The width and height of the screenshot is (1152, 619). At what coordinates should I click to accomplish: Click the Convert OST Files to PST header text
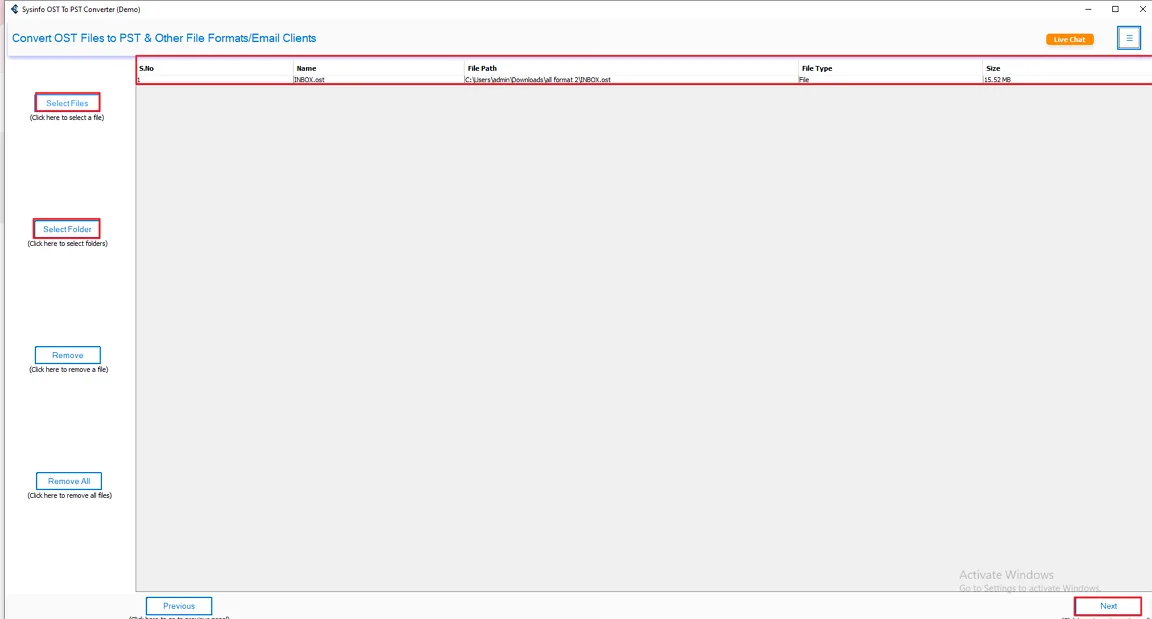tap(163, 38)
